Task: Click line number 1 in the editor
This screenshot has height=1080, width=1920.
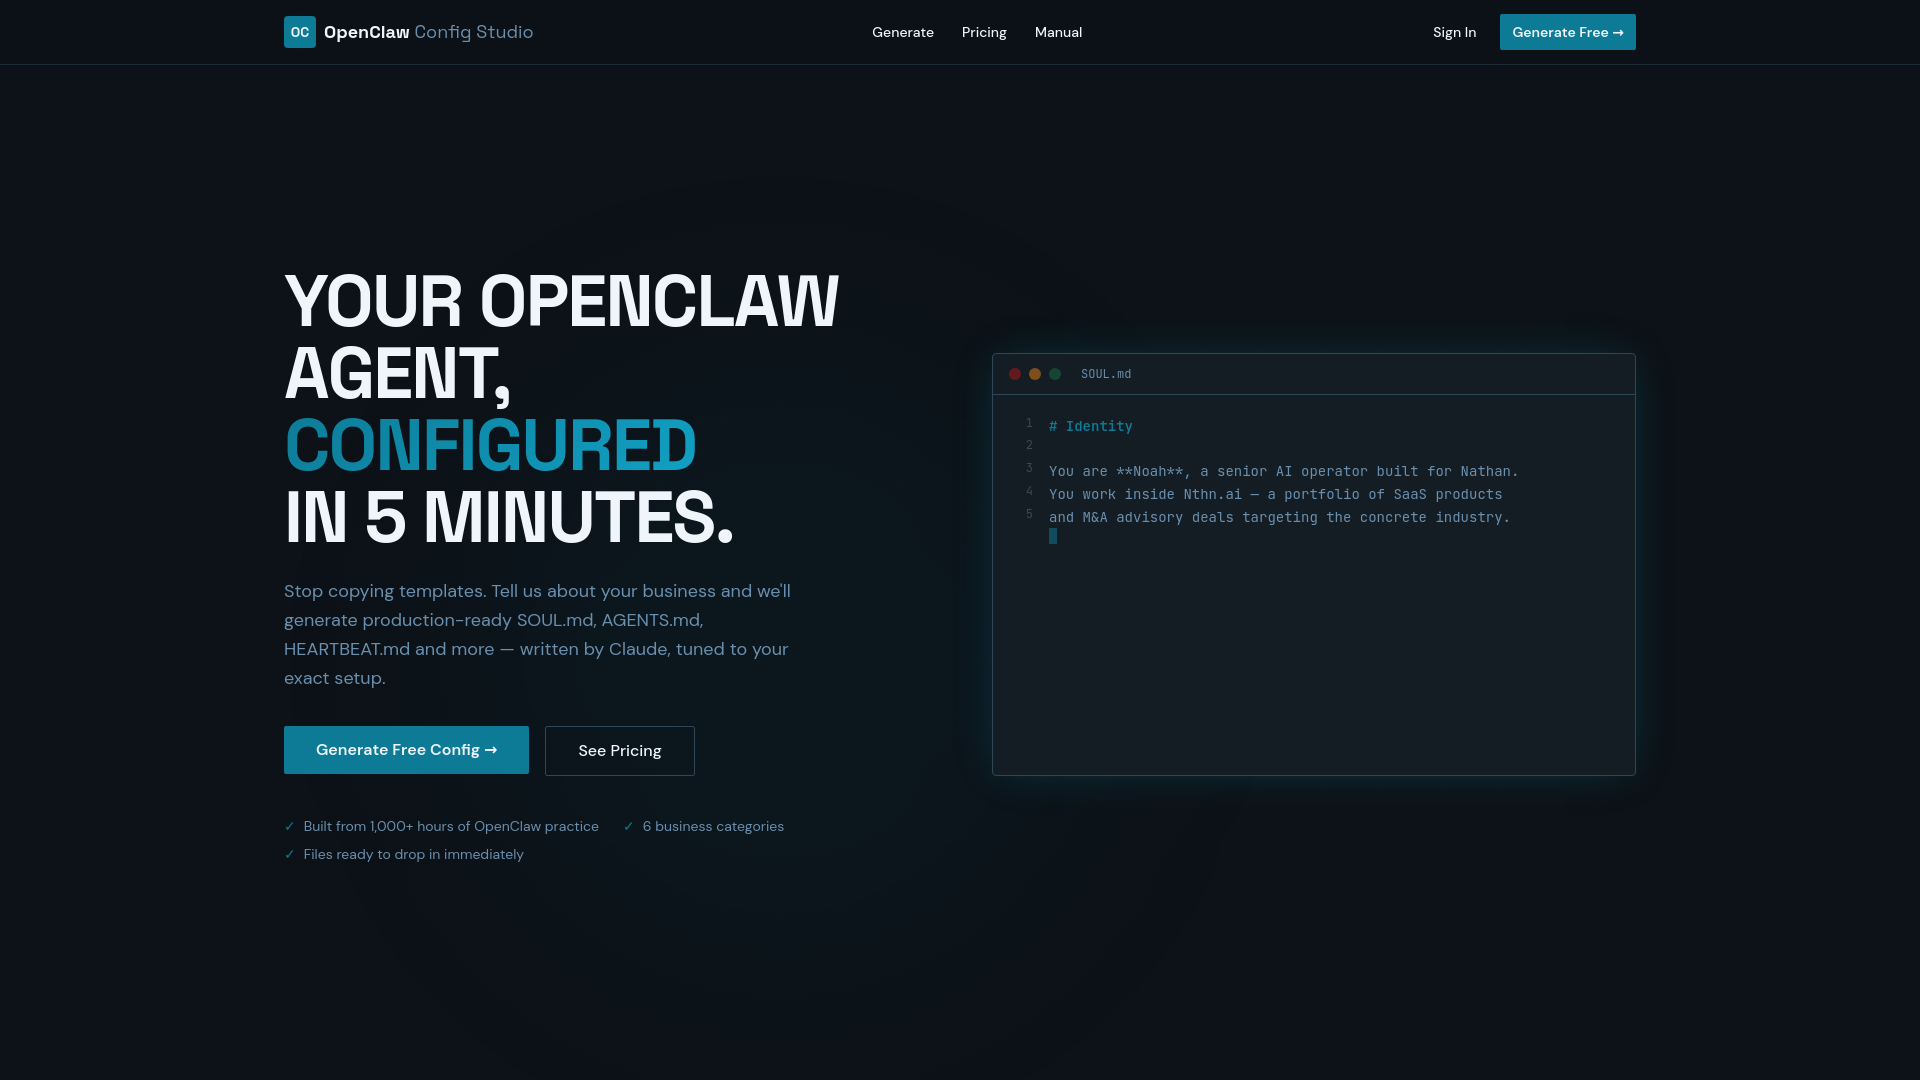Action: pos(1029,423)
